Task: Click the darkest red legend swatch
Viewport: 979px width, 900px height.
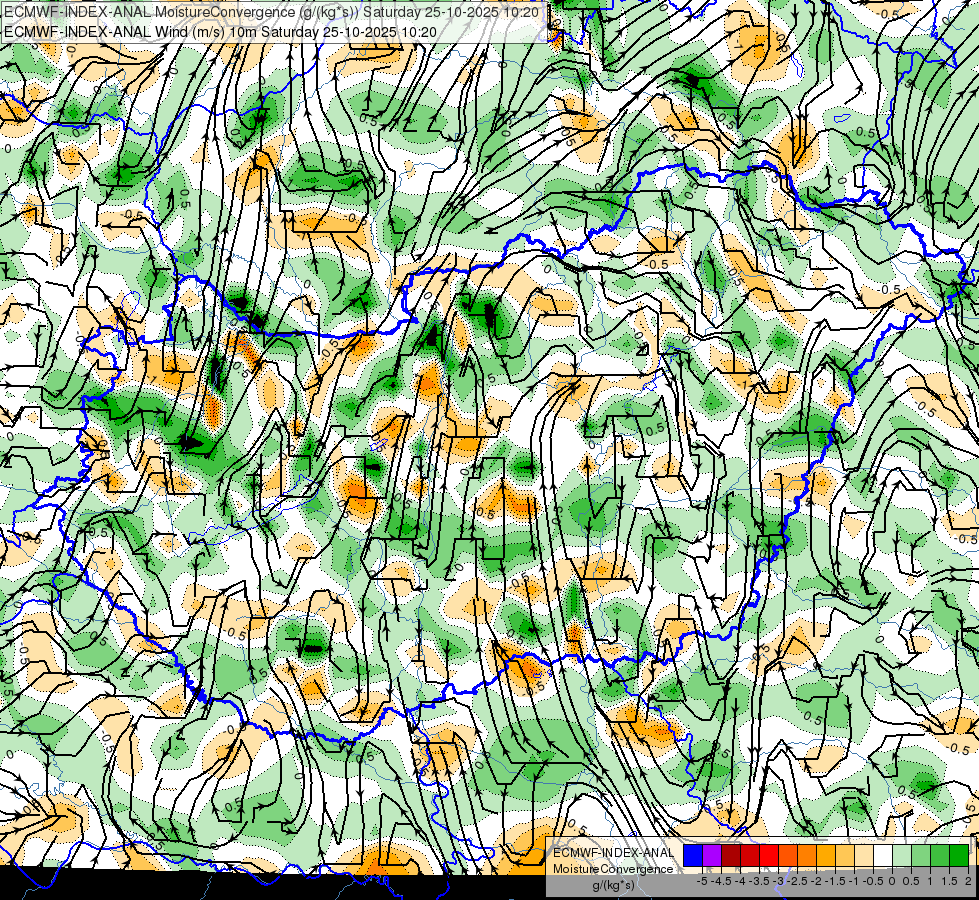Action: coord(731,855)
